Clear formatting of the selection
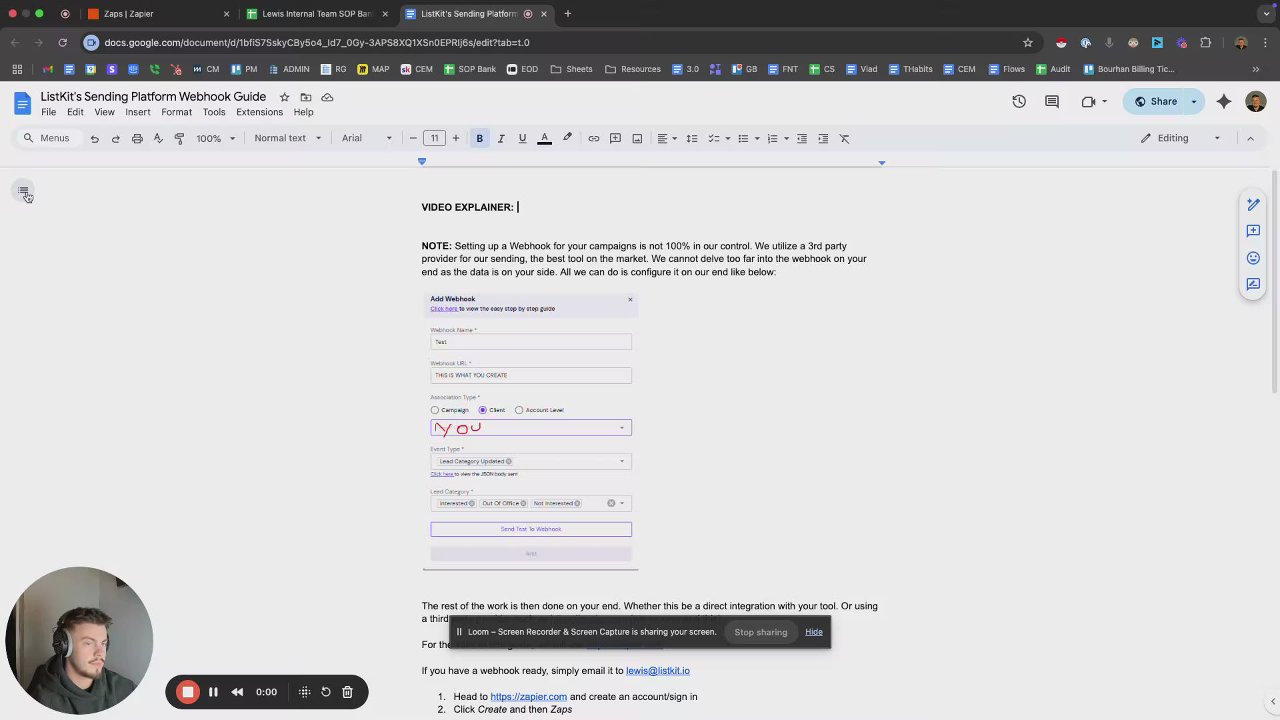The width and height of the screenshot is (1280, 720). pyautogui.click(x=845, y=138)
